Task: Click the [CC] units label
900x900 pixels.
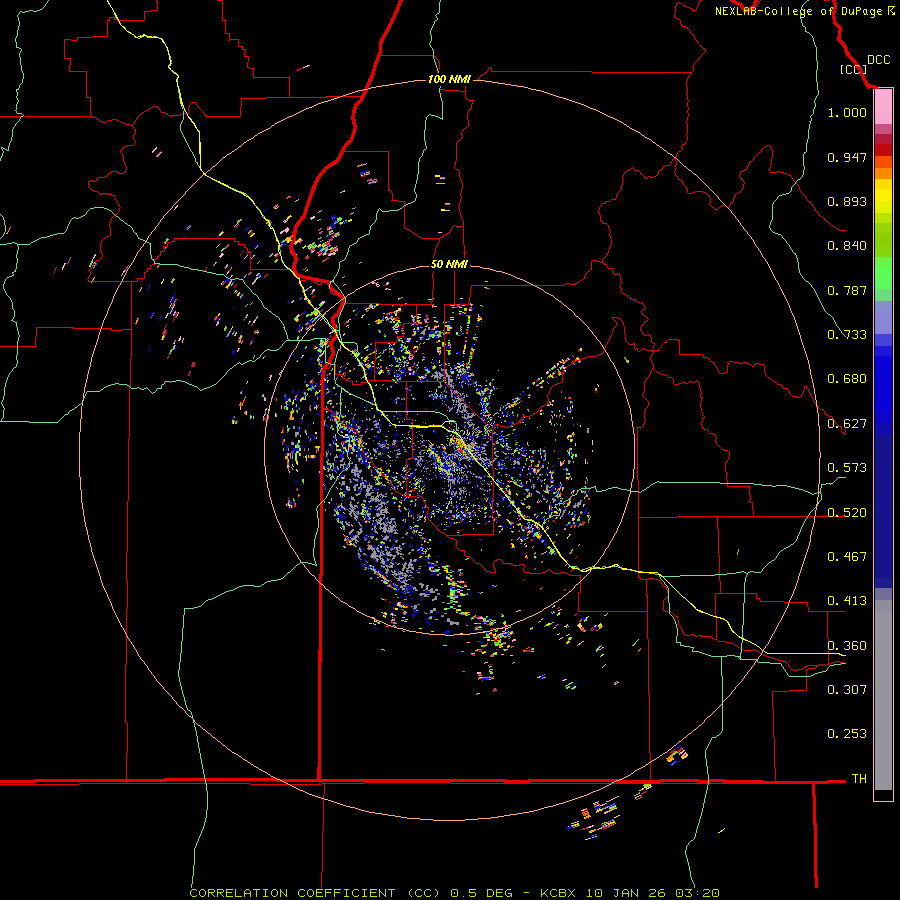Action: pos(853,69)
